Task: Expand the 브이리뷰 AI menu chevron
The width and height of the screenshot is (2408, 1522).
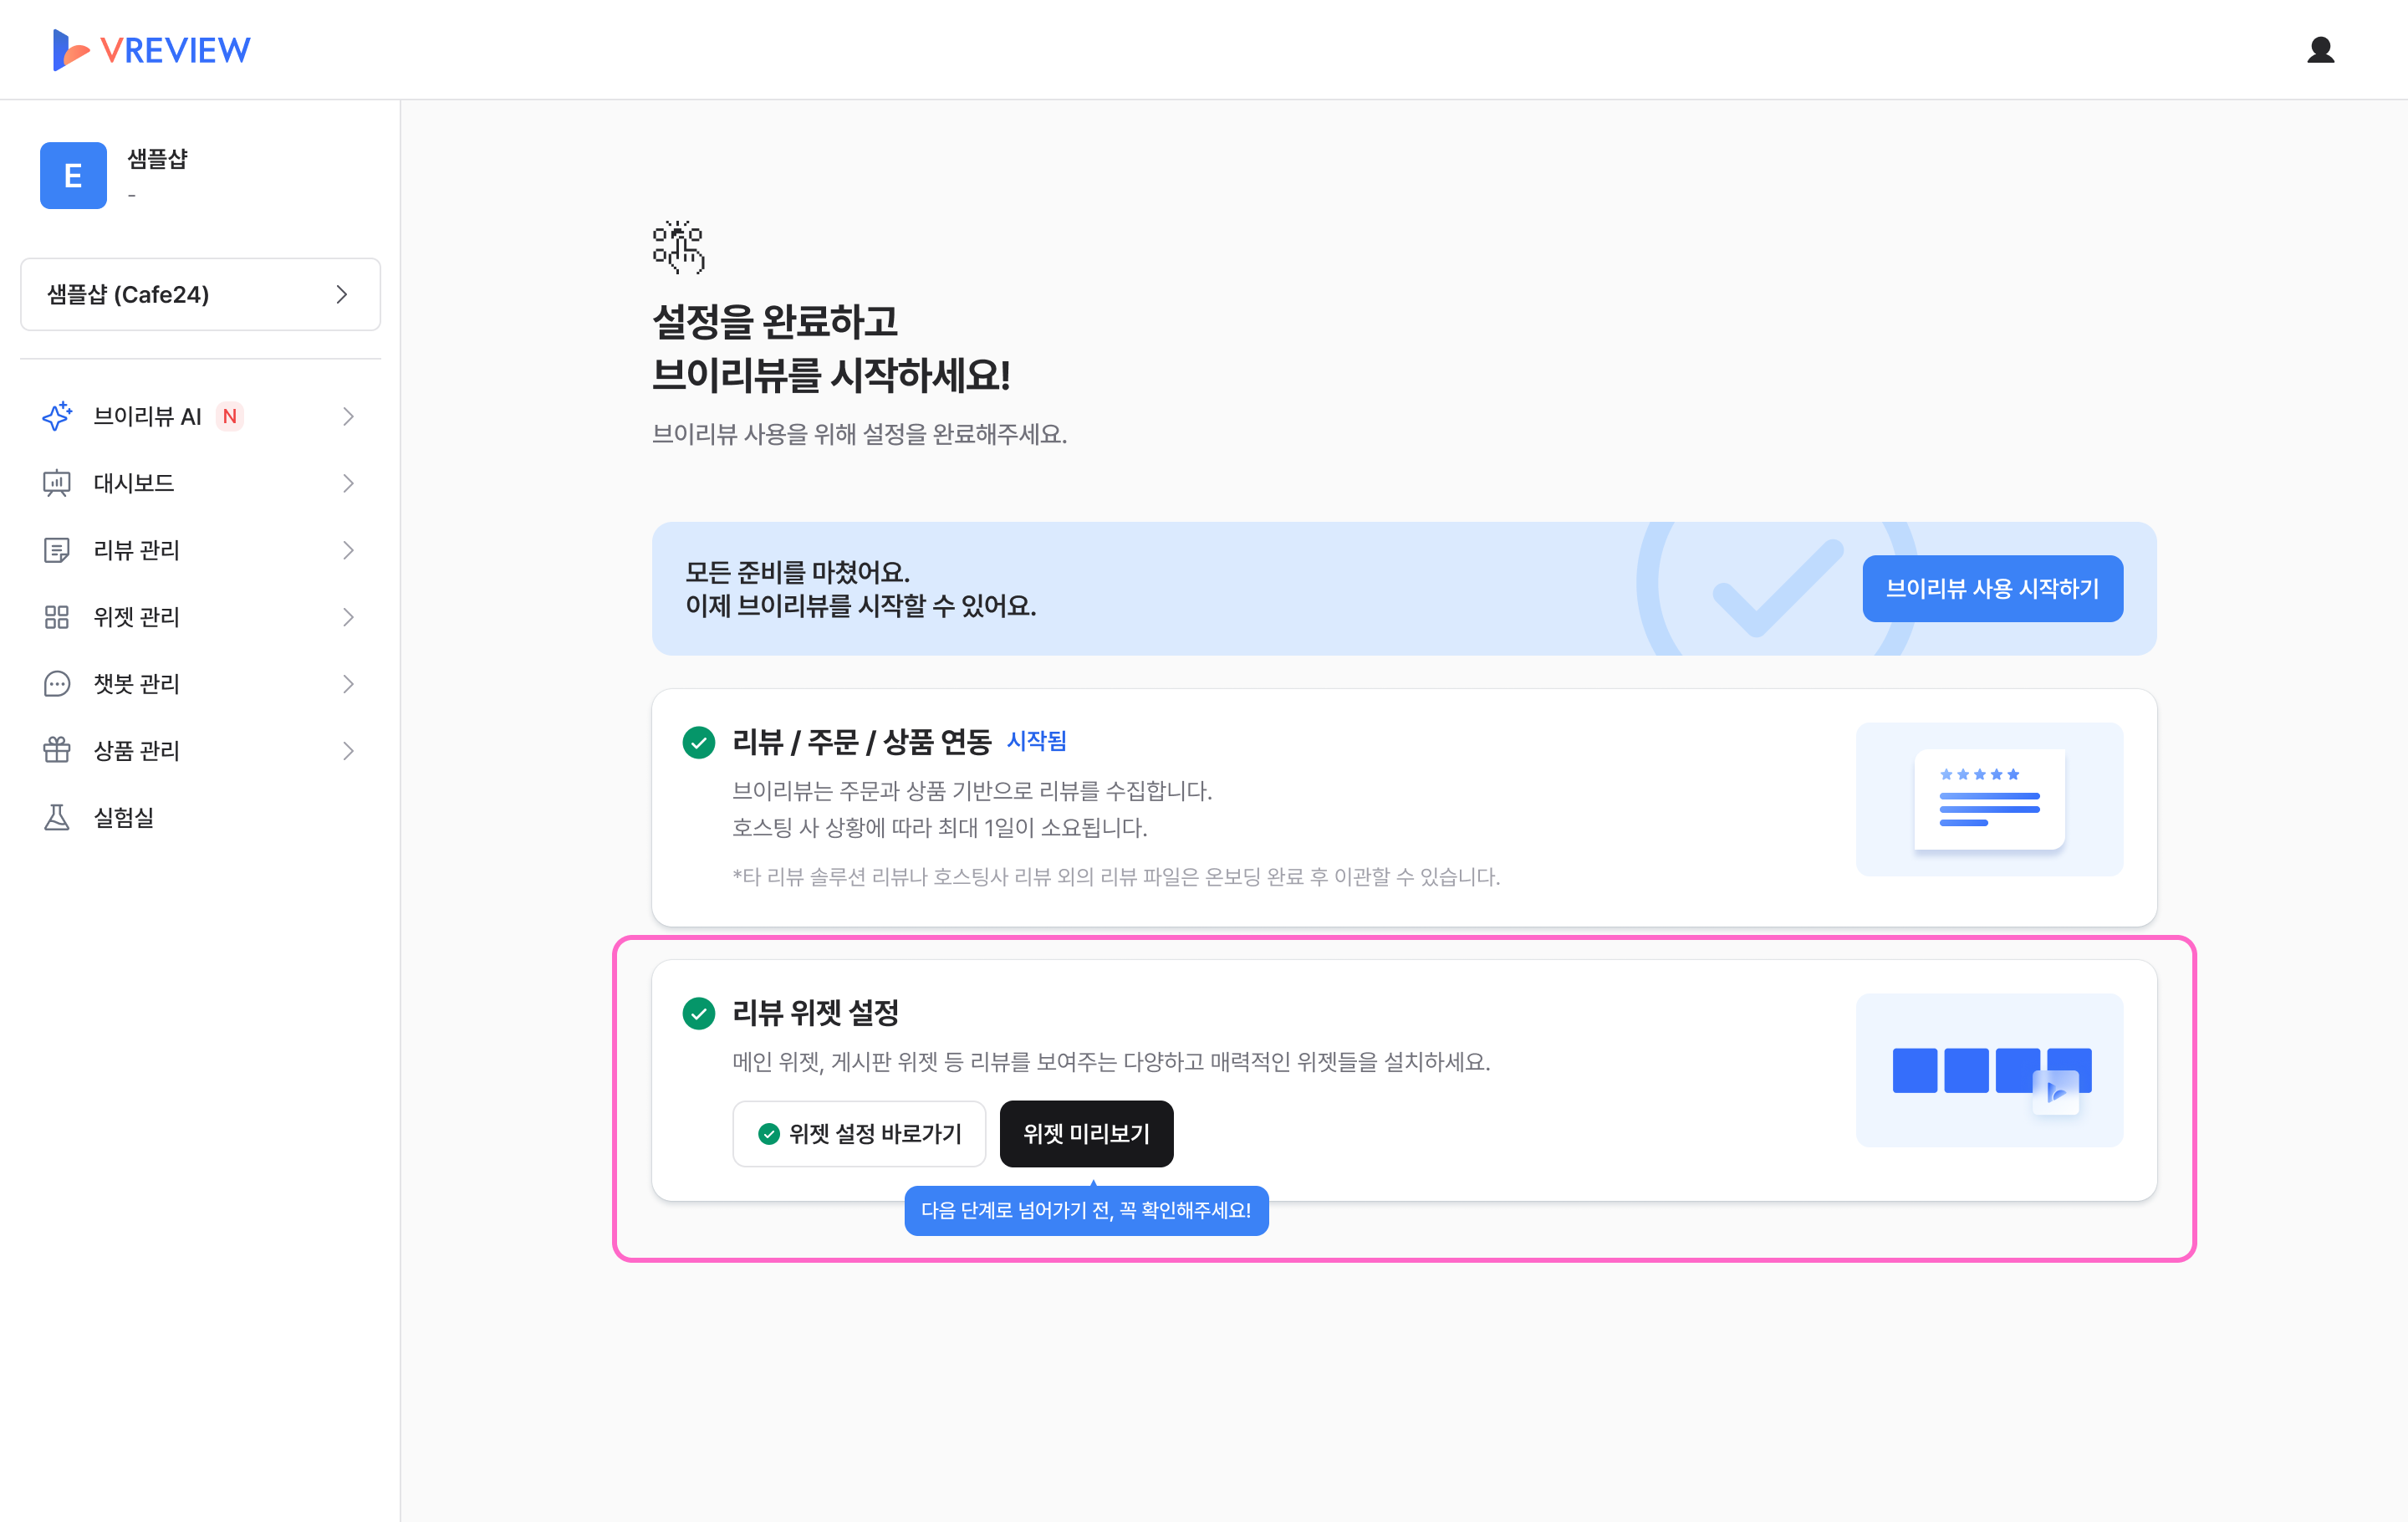Action: [348, 416]
